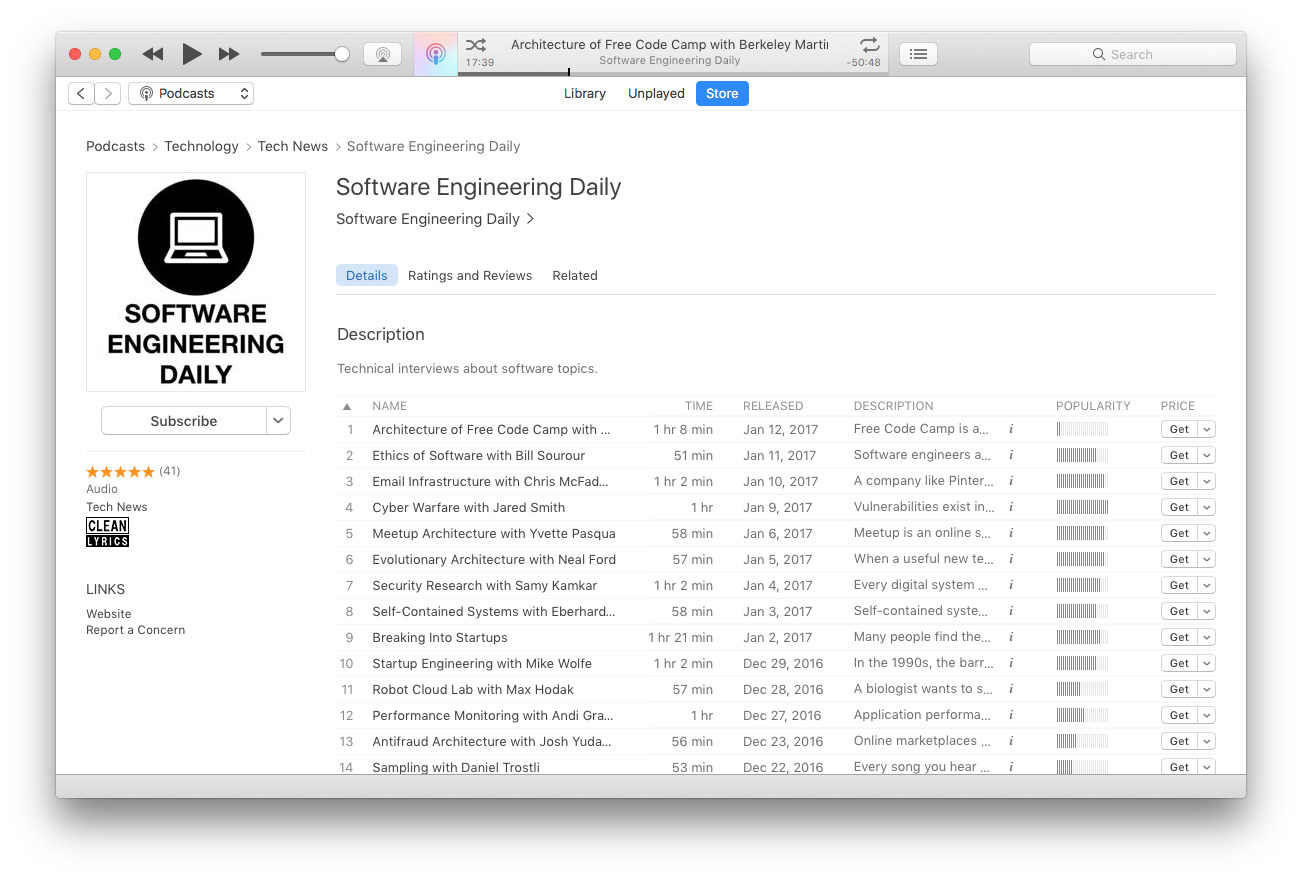Click the Play button in the toolbar

tap(192, 54)
